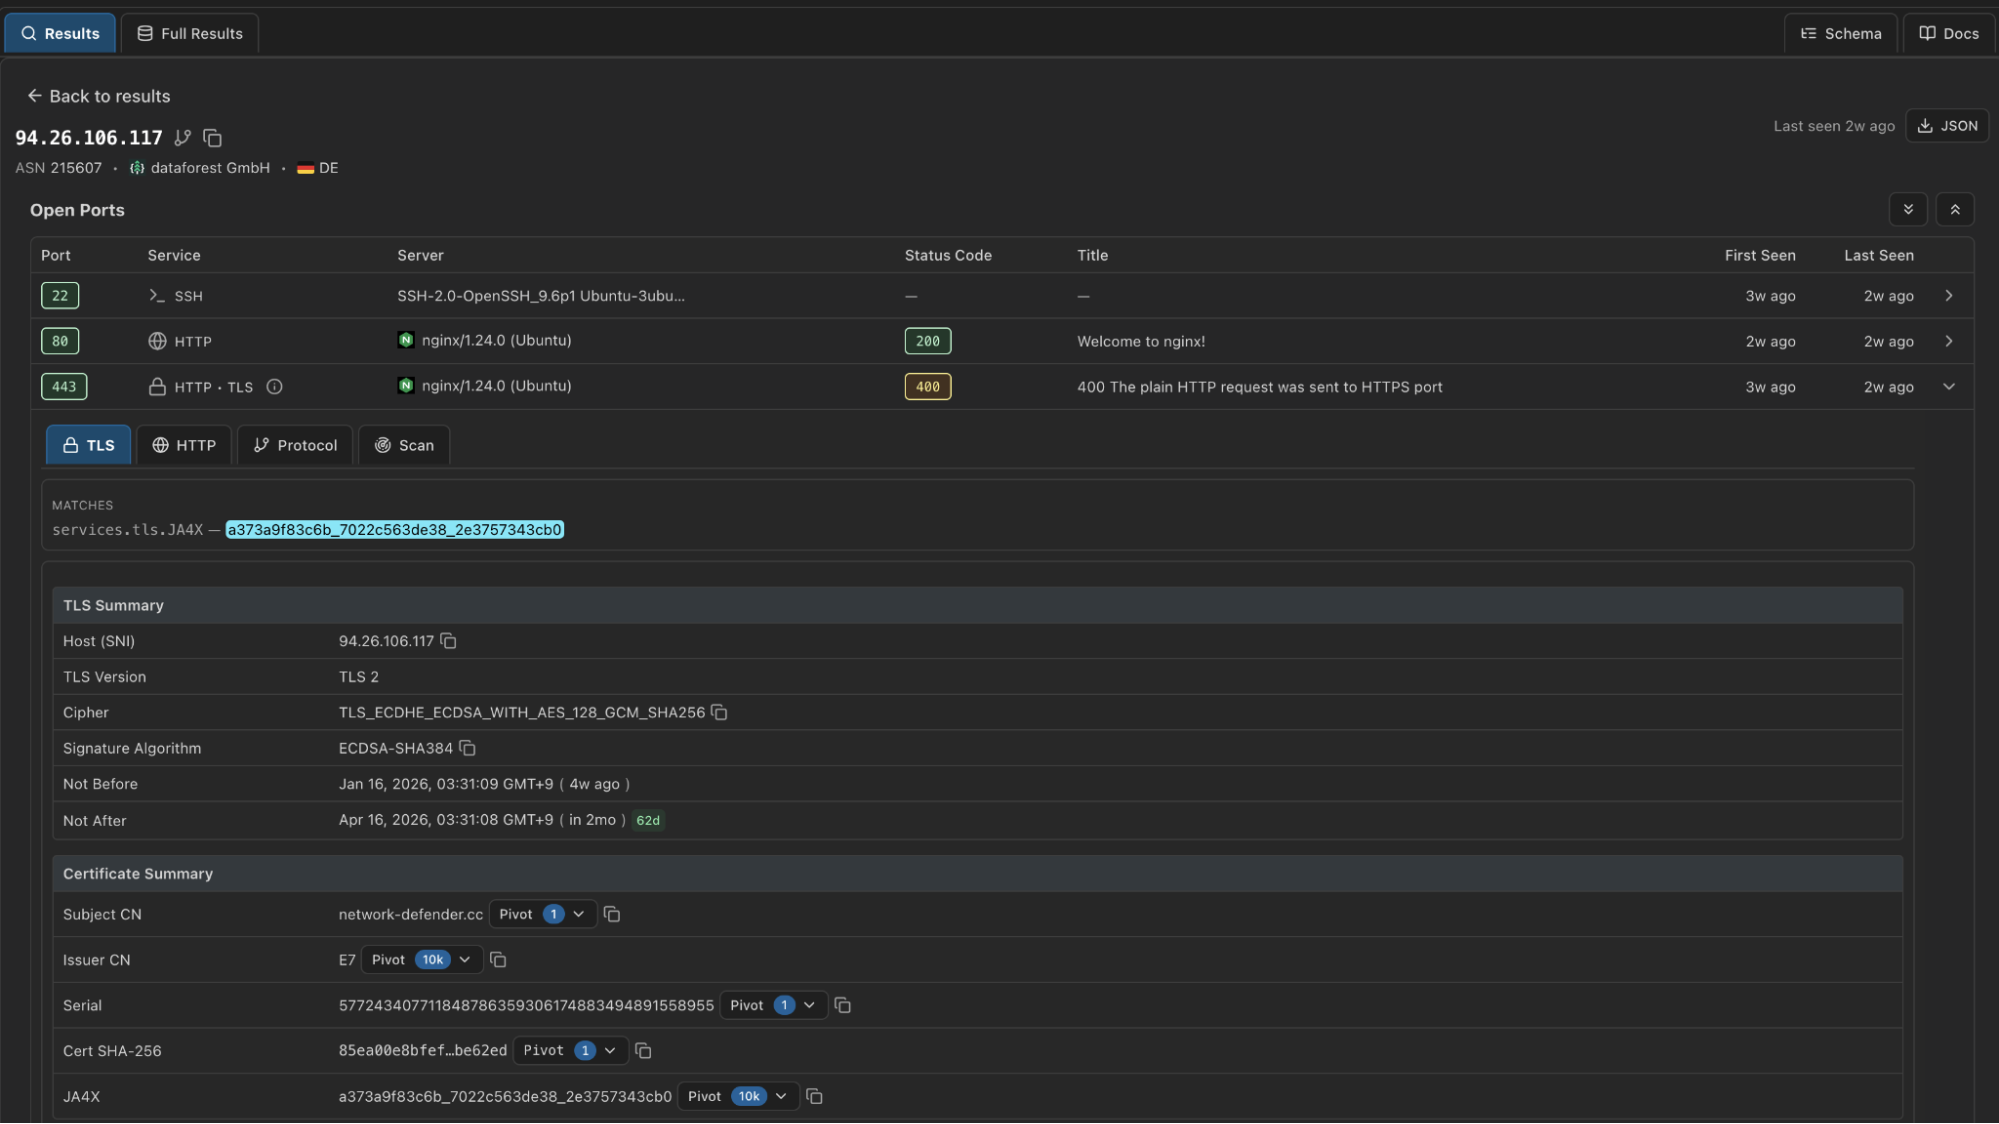
Task: Copy the certificate serial number
Action: (x=842, y=1005)
